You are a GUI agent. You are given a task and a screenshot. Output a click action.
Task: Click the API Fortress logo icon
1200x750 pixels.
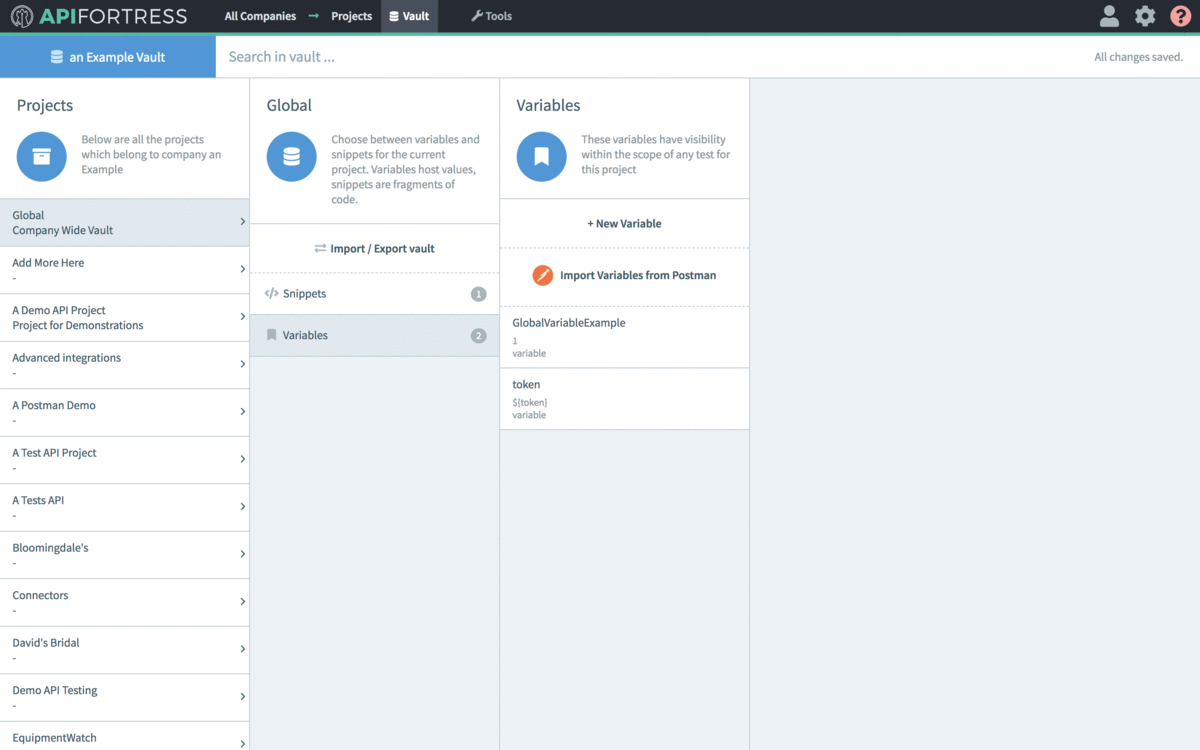coord(22,16)
